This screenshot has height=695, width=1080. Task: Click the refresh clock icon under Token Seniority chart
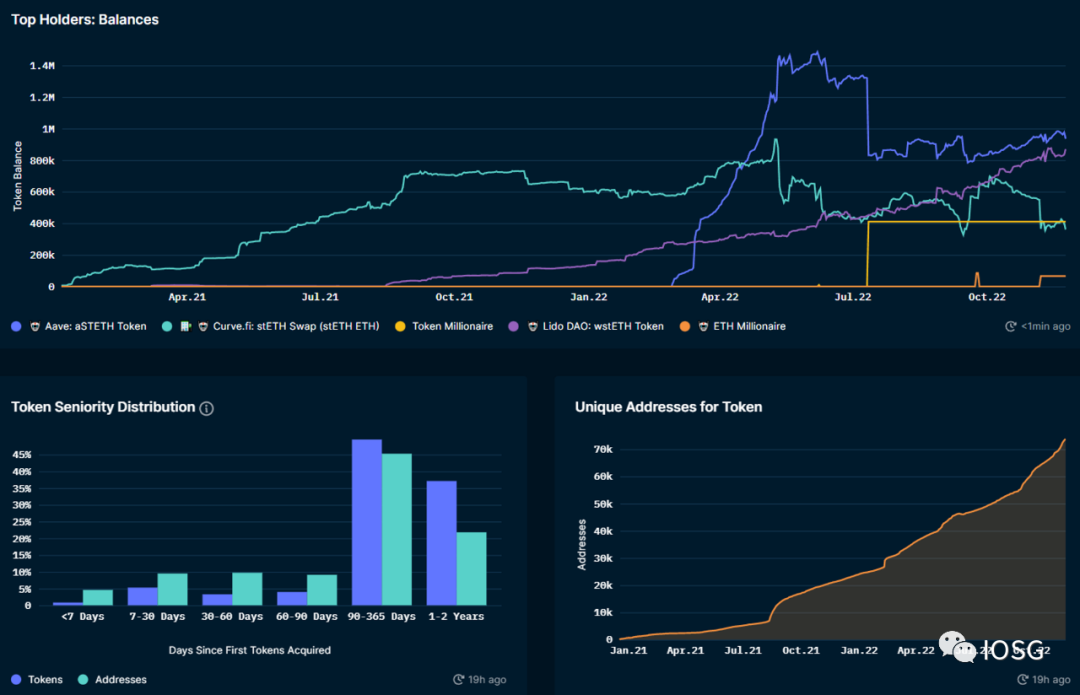[459, 680]
